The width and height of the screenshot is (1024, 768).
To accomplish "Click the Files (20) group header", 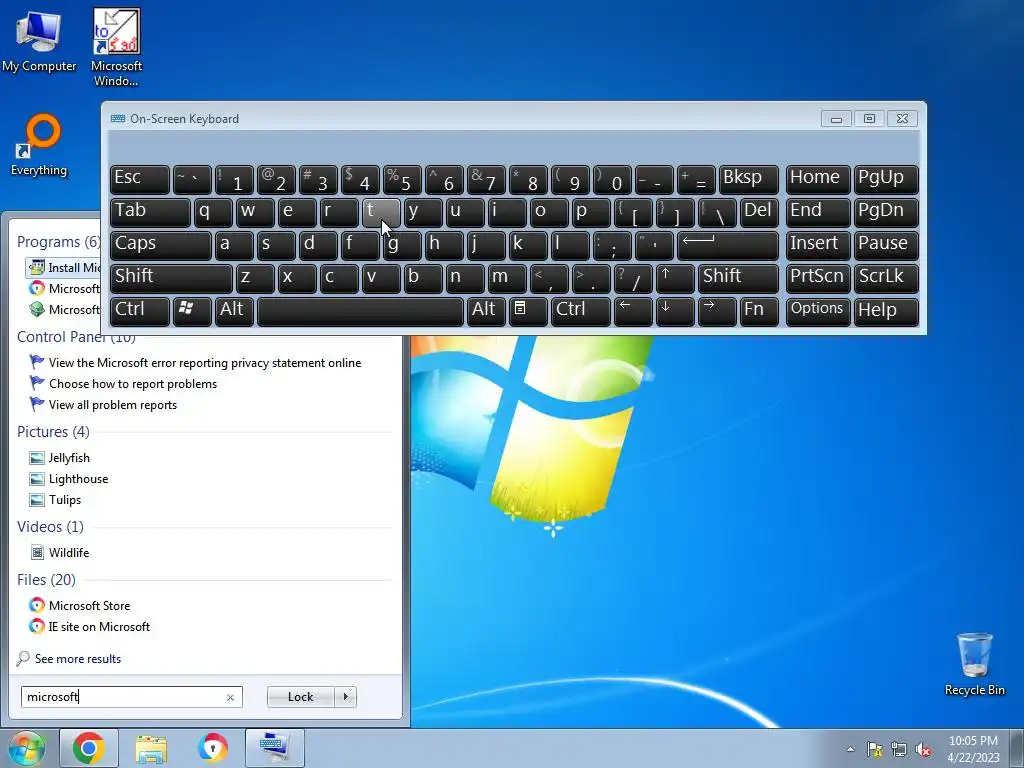I will [46, 580].
